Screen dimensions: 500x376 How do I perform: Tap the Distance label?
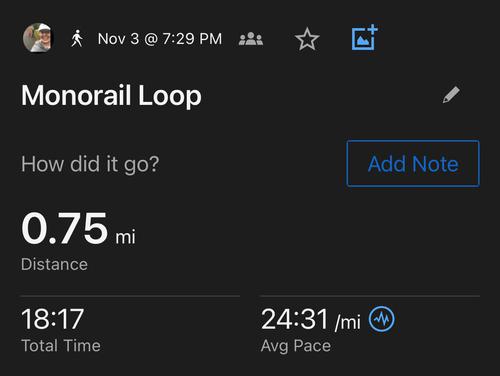(x=54, y=264)
